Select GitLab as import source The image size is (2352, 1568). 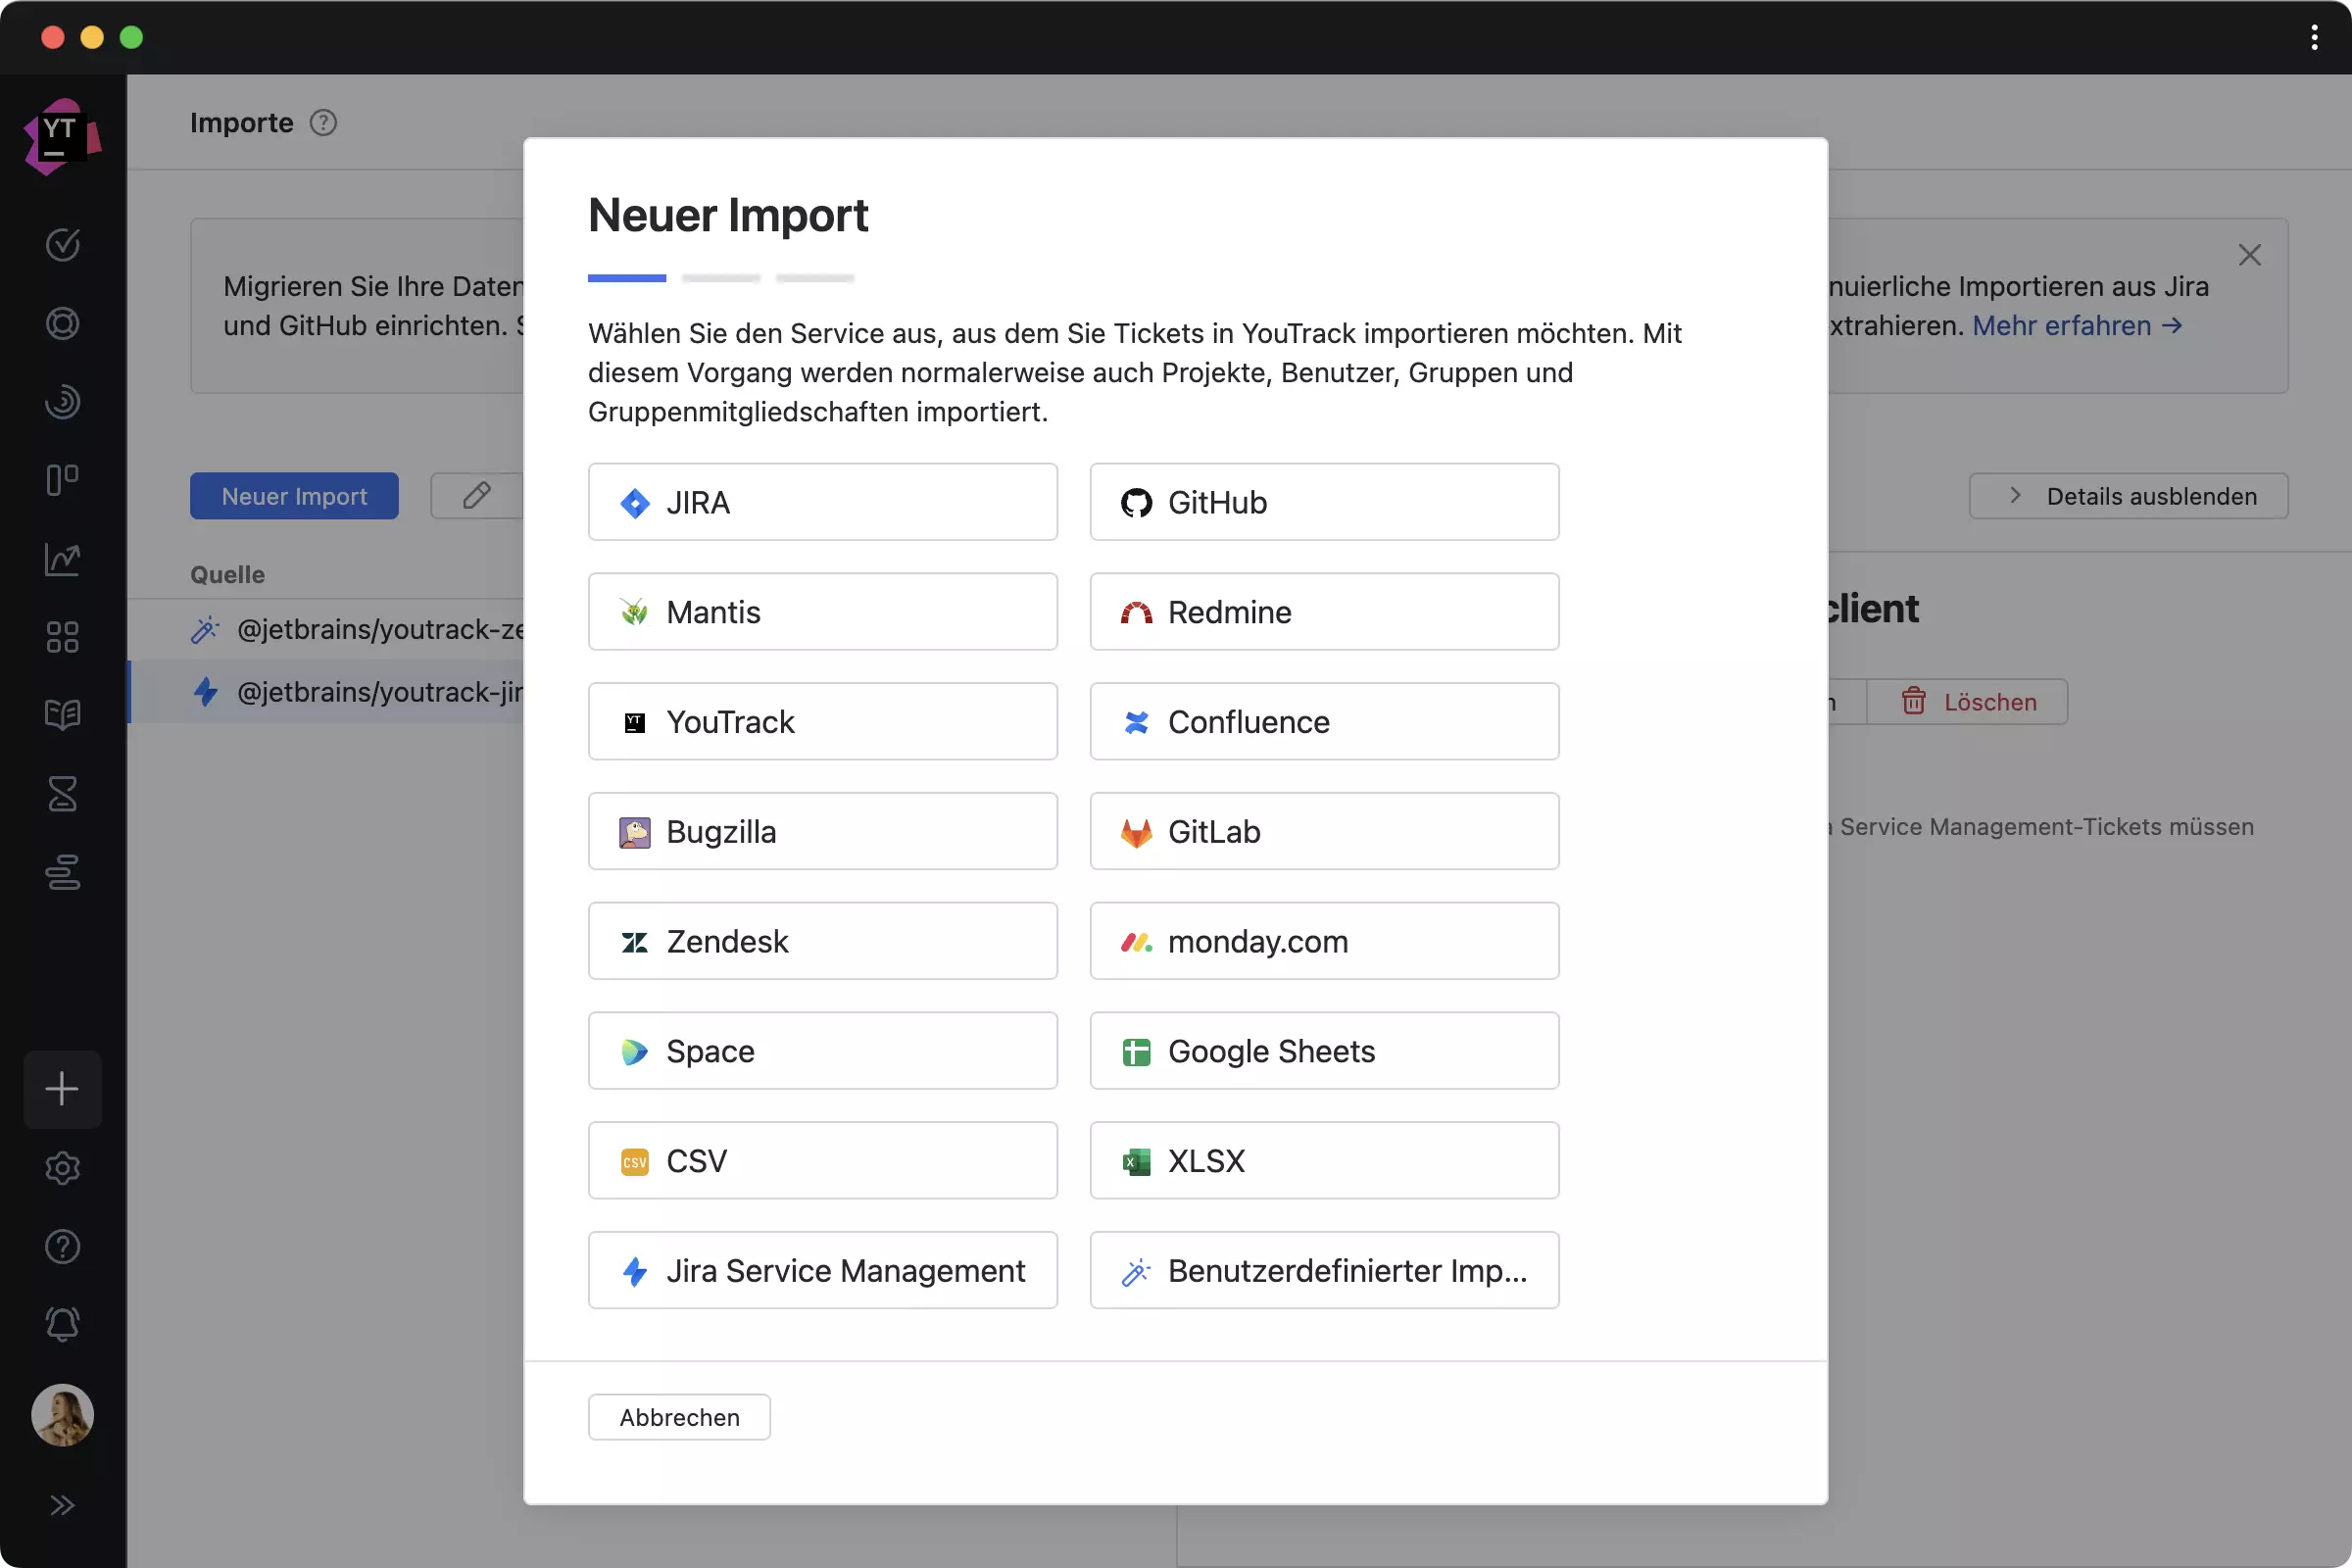[x=1323, y=829]
